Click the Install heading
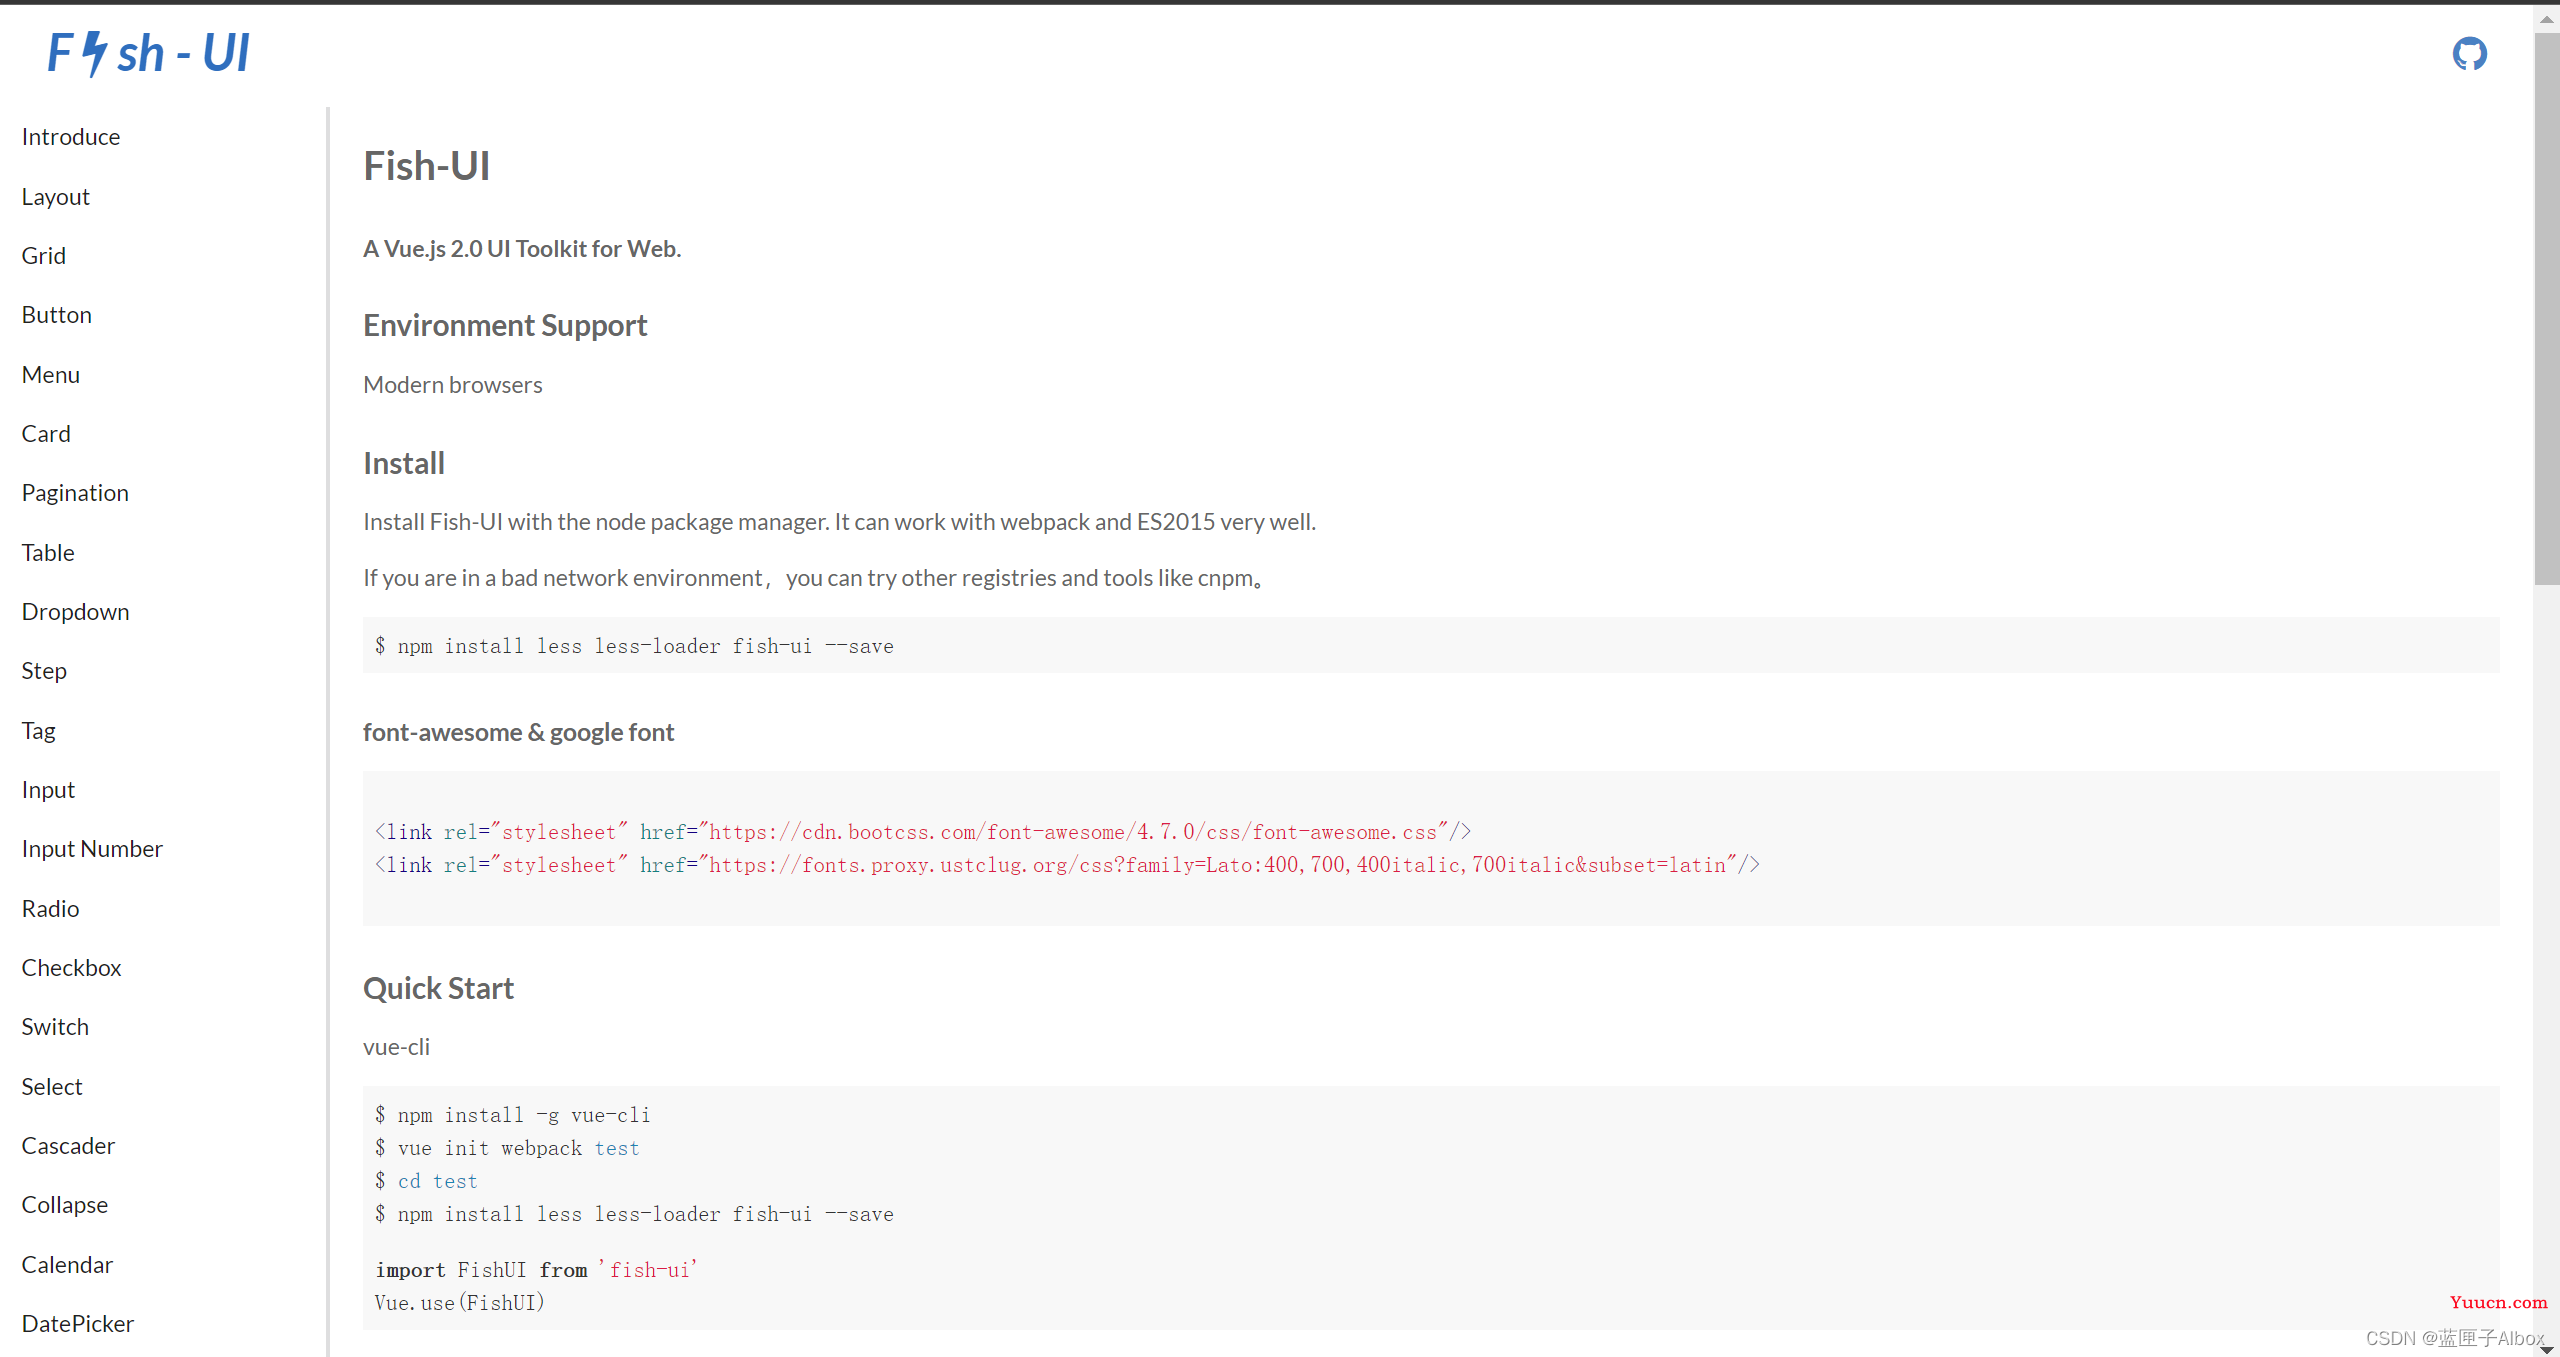Viewport: 2560px width, 1357px height. 404,464
